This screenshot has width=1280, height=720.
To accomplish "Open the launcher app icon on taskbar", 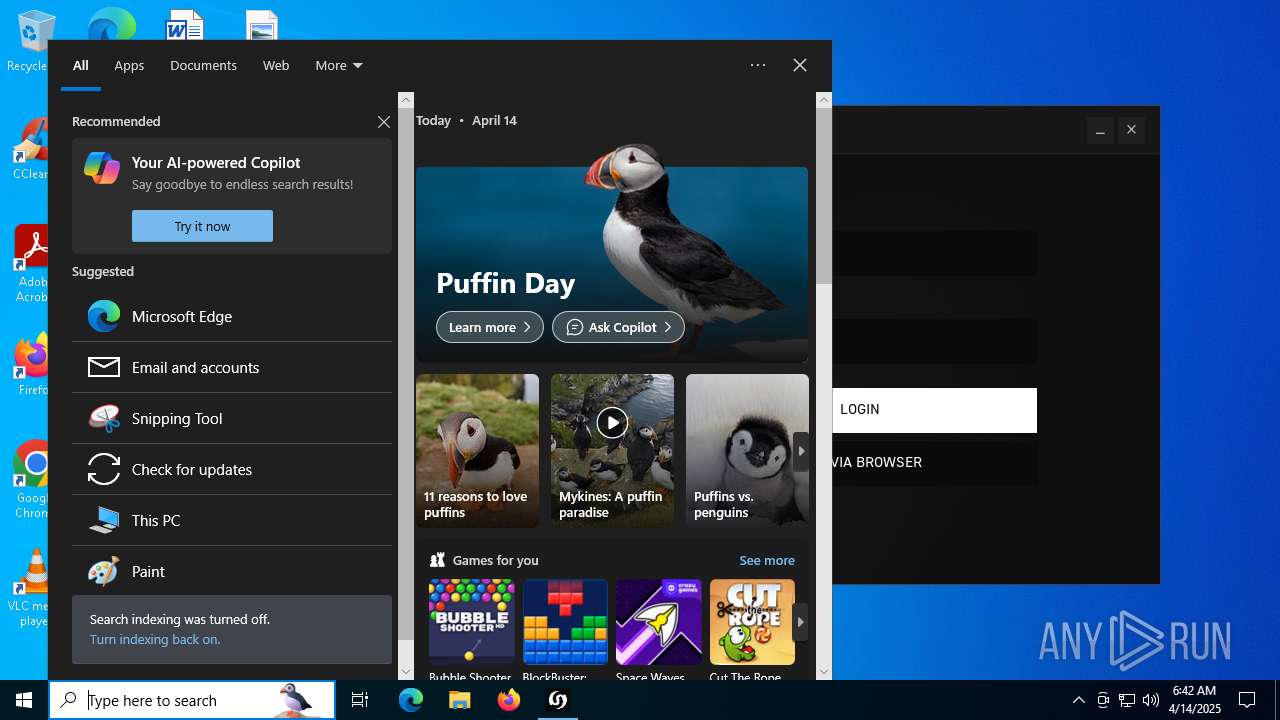I will [558, 700].
